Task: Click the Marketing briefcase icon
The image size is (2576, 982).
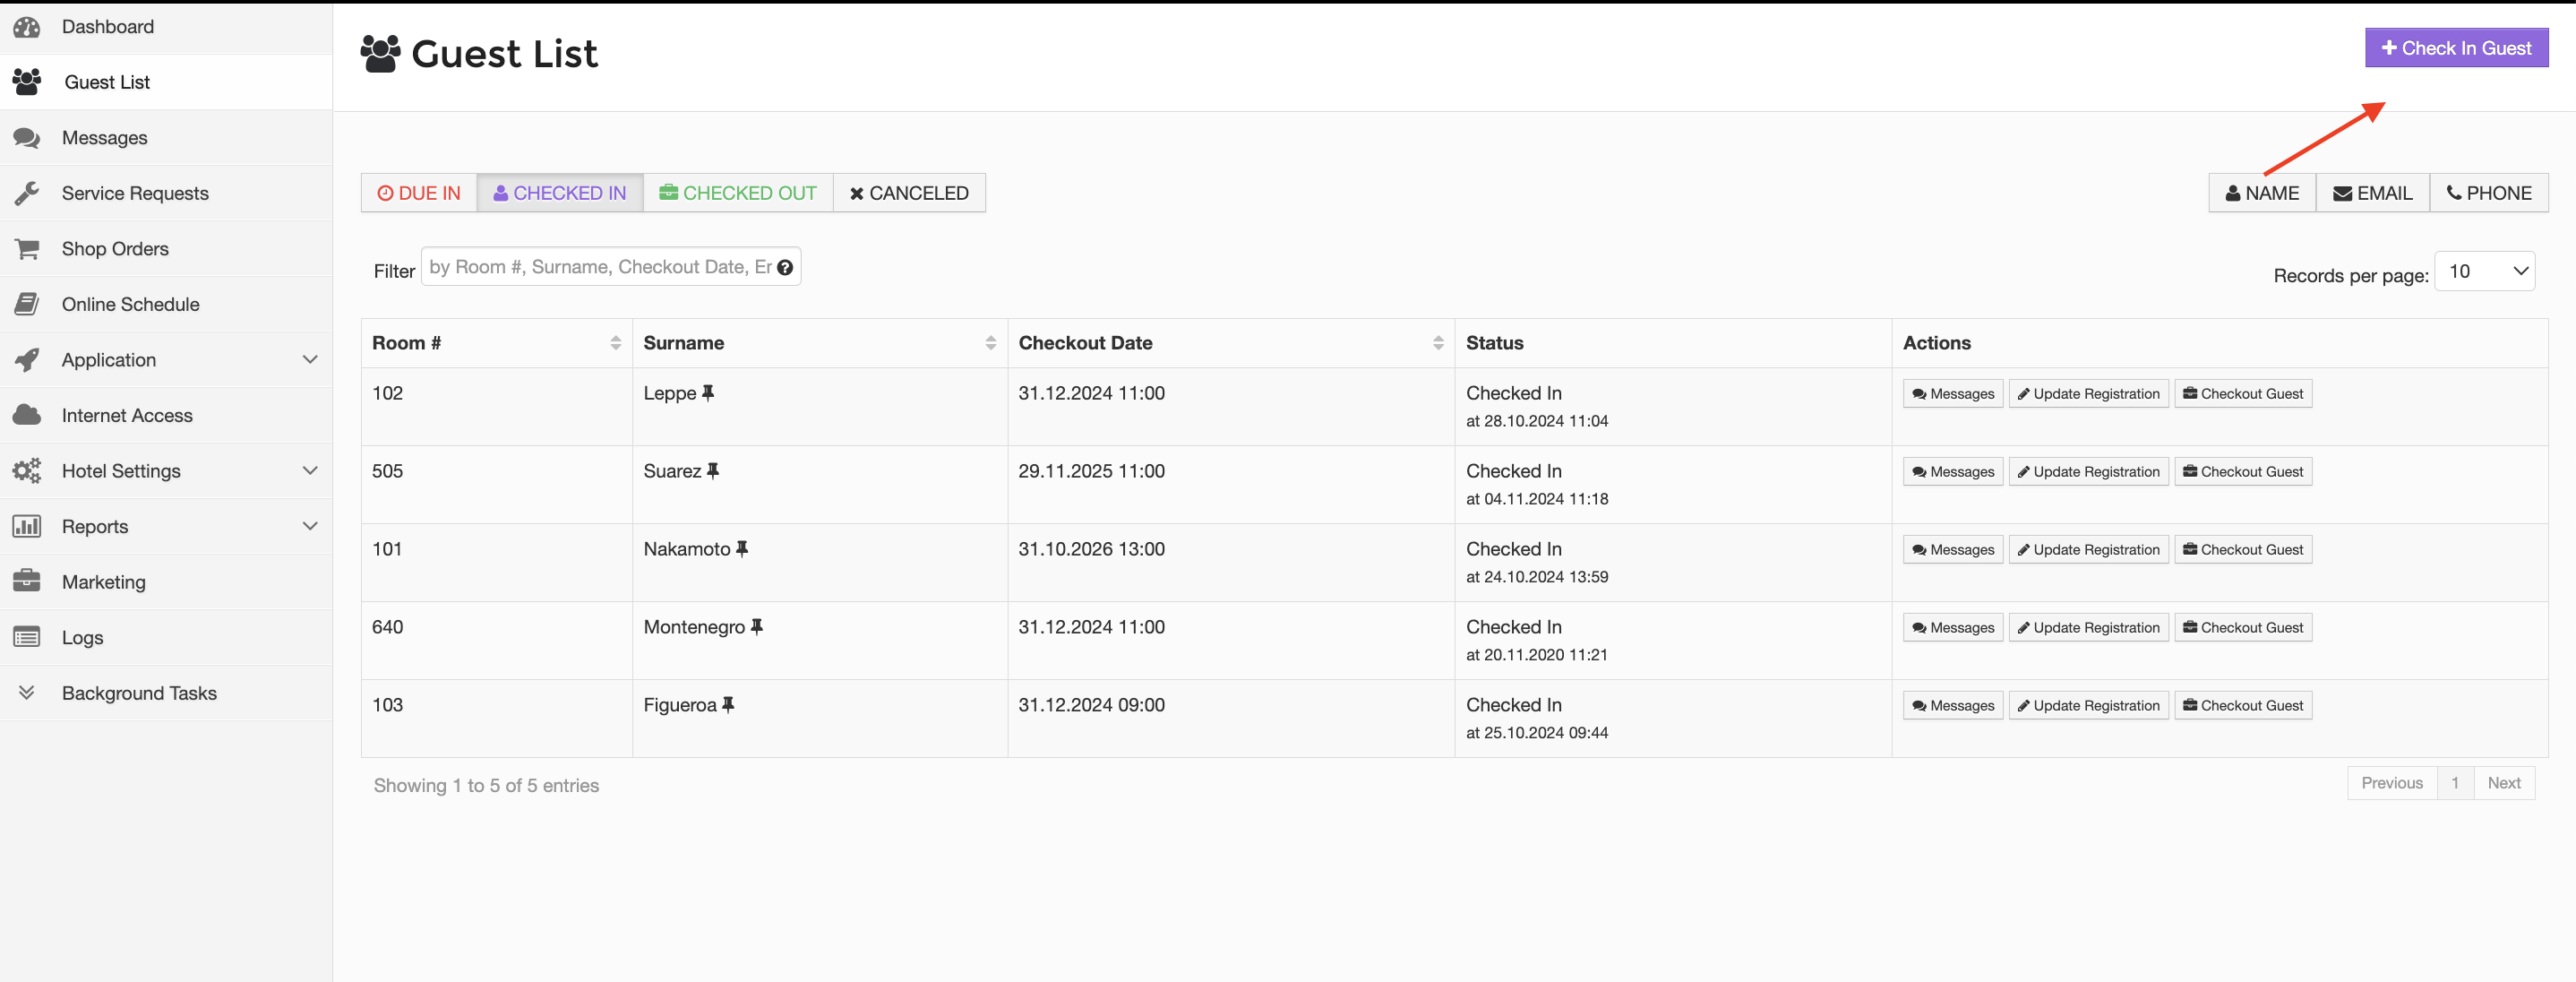Action: 27,582
